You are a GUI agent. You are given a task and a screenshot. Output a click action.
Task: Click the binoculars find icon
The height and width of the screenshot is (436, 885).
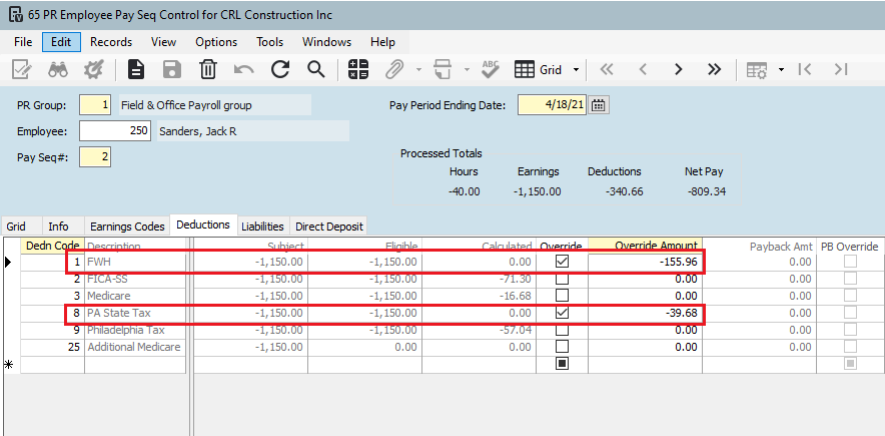(58, 69)
